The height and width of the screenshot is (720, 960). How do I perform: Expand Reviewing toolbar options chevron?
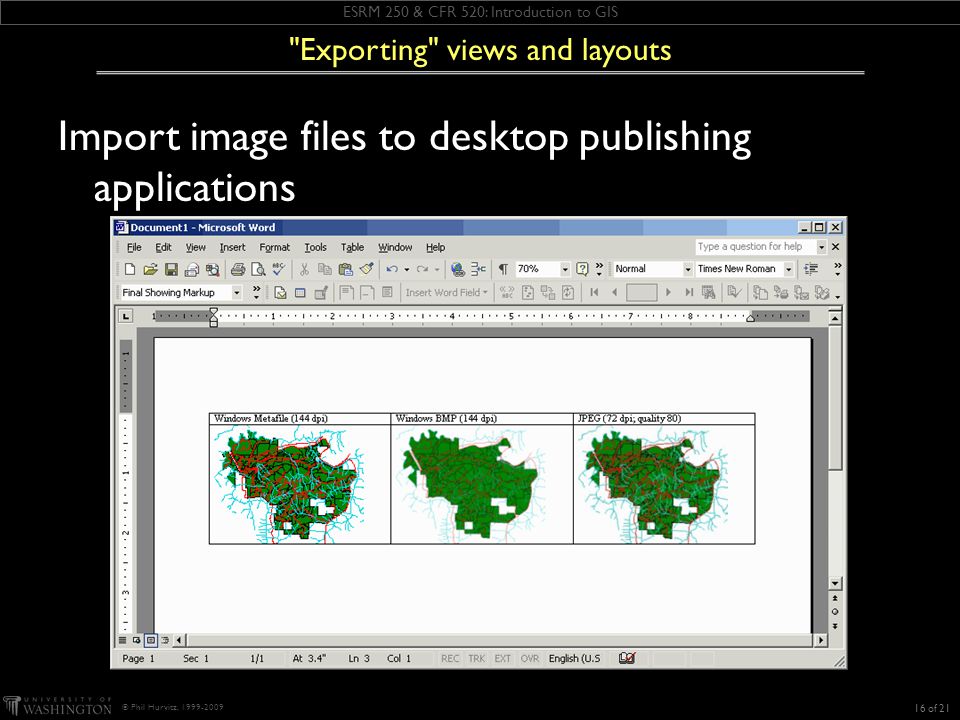click(257, 293)
